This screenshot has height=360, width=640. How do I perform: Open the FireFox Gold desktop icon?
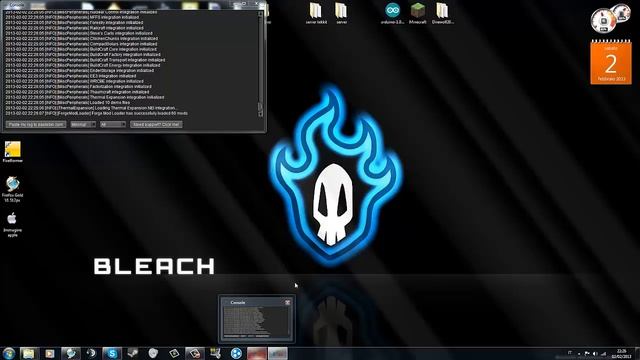click(x=13, y=189)
